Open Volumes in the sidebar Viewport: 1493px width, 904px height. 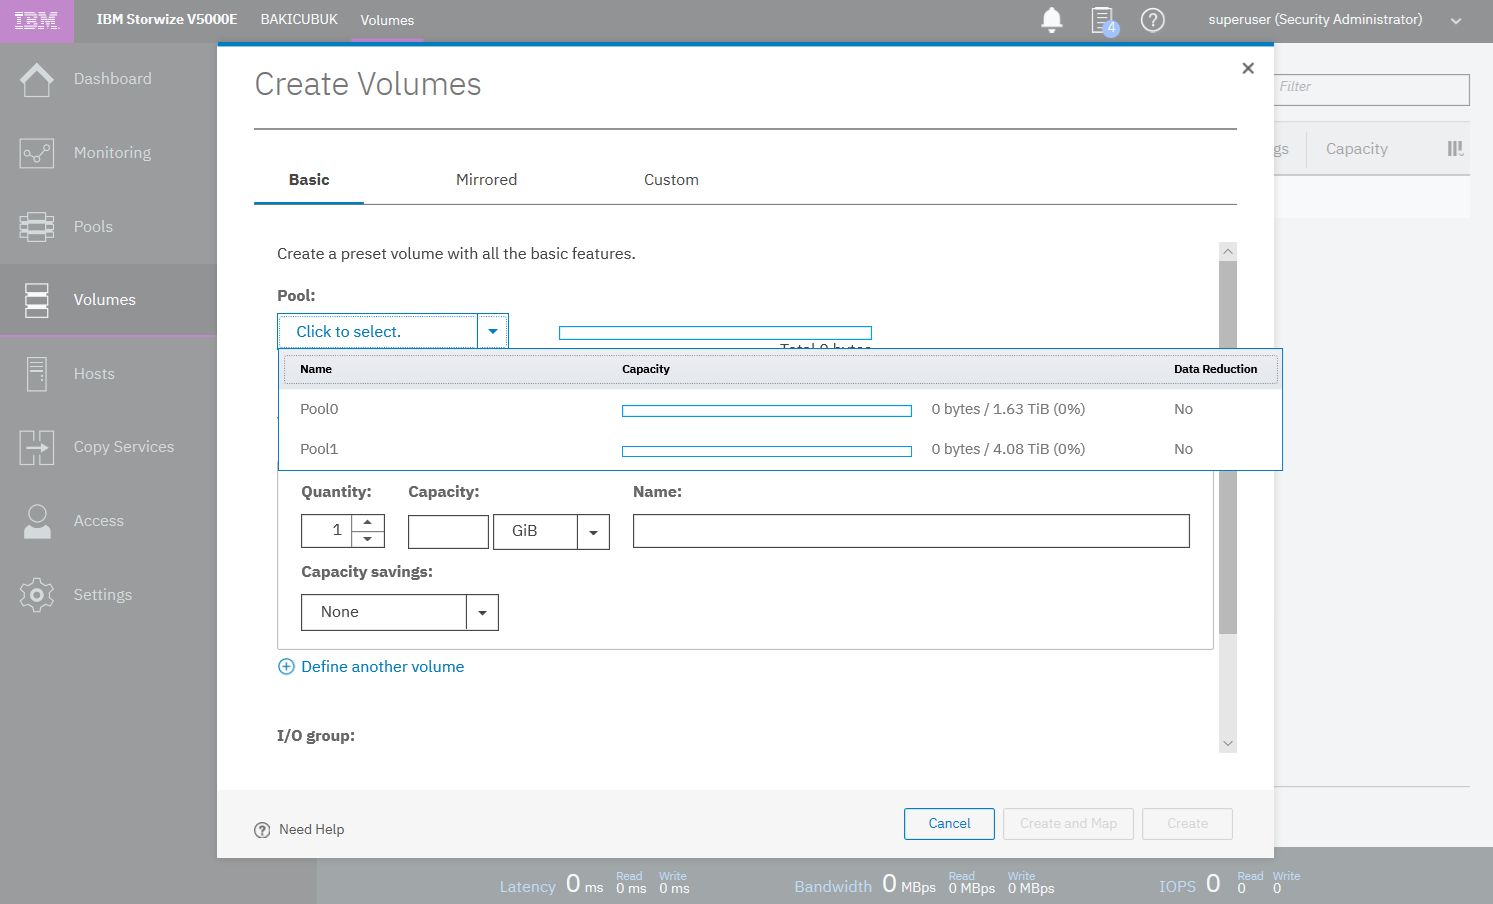108,300
